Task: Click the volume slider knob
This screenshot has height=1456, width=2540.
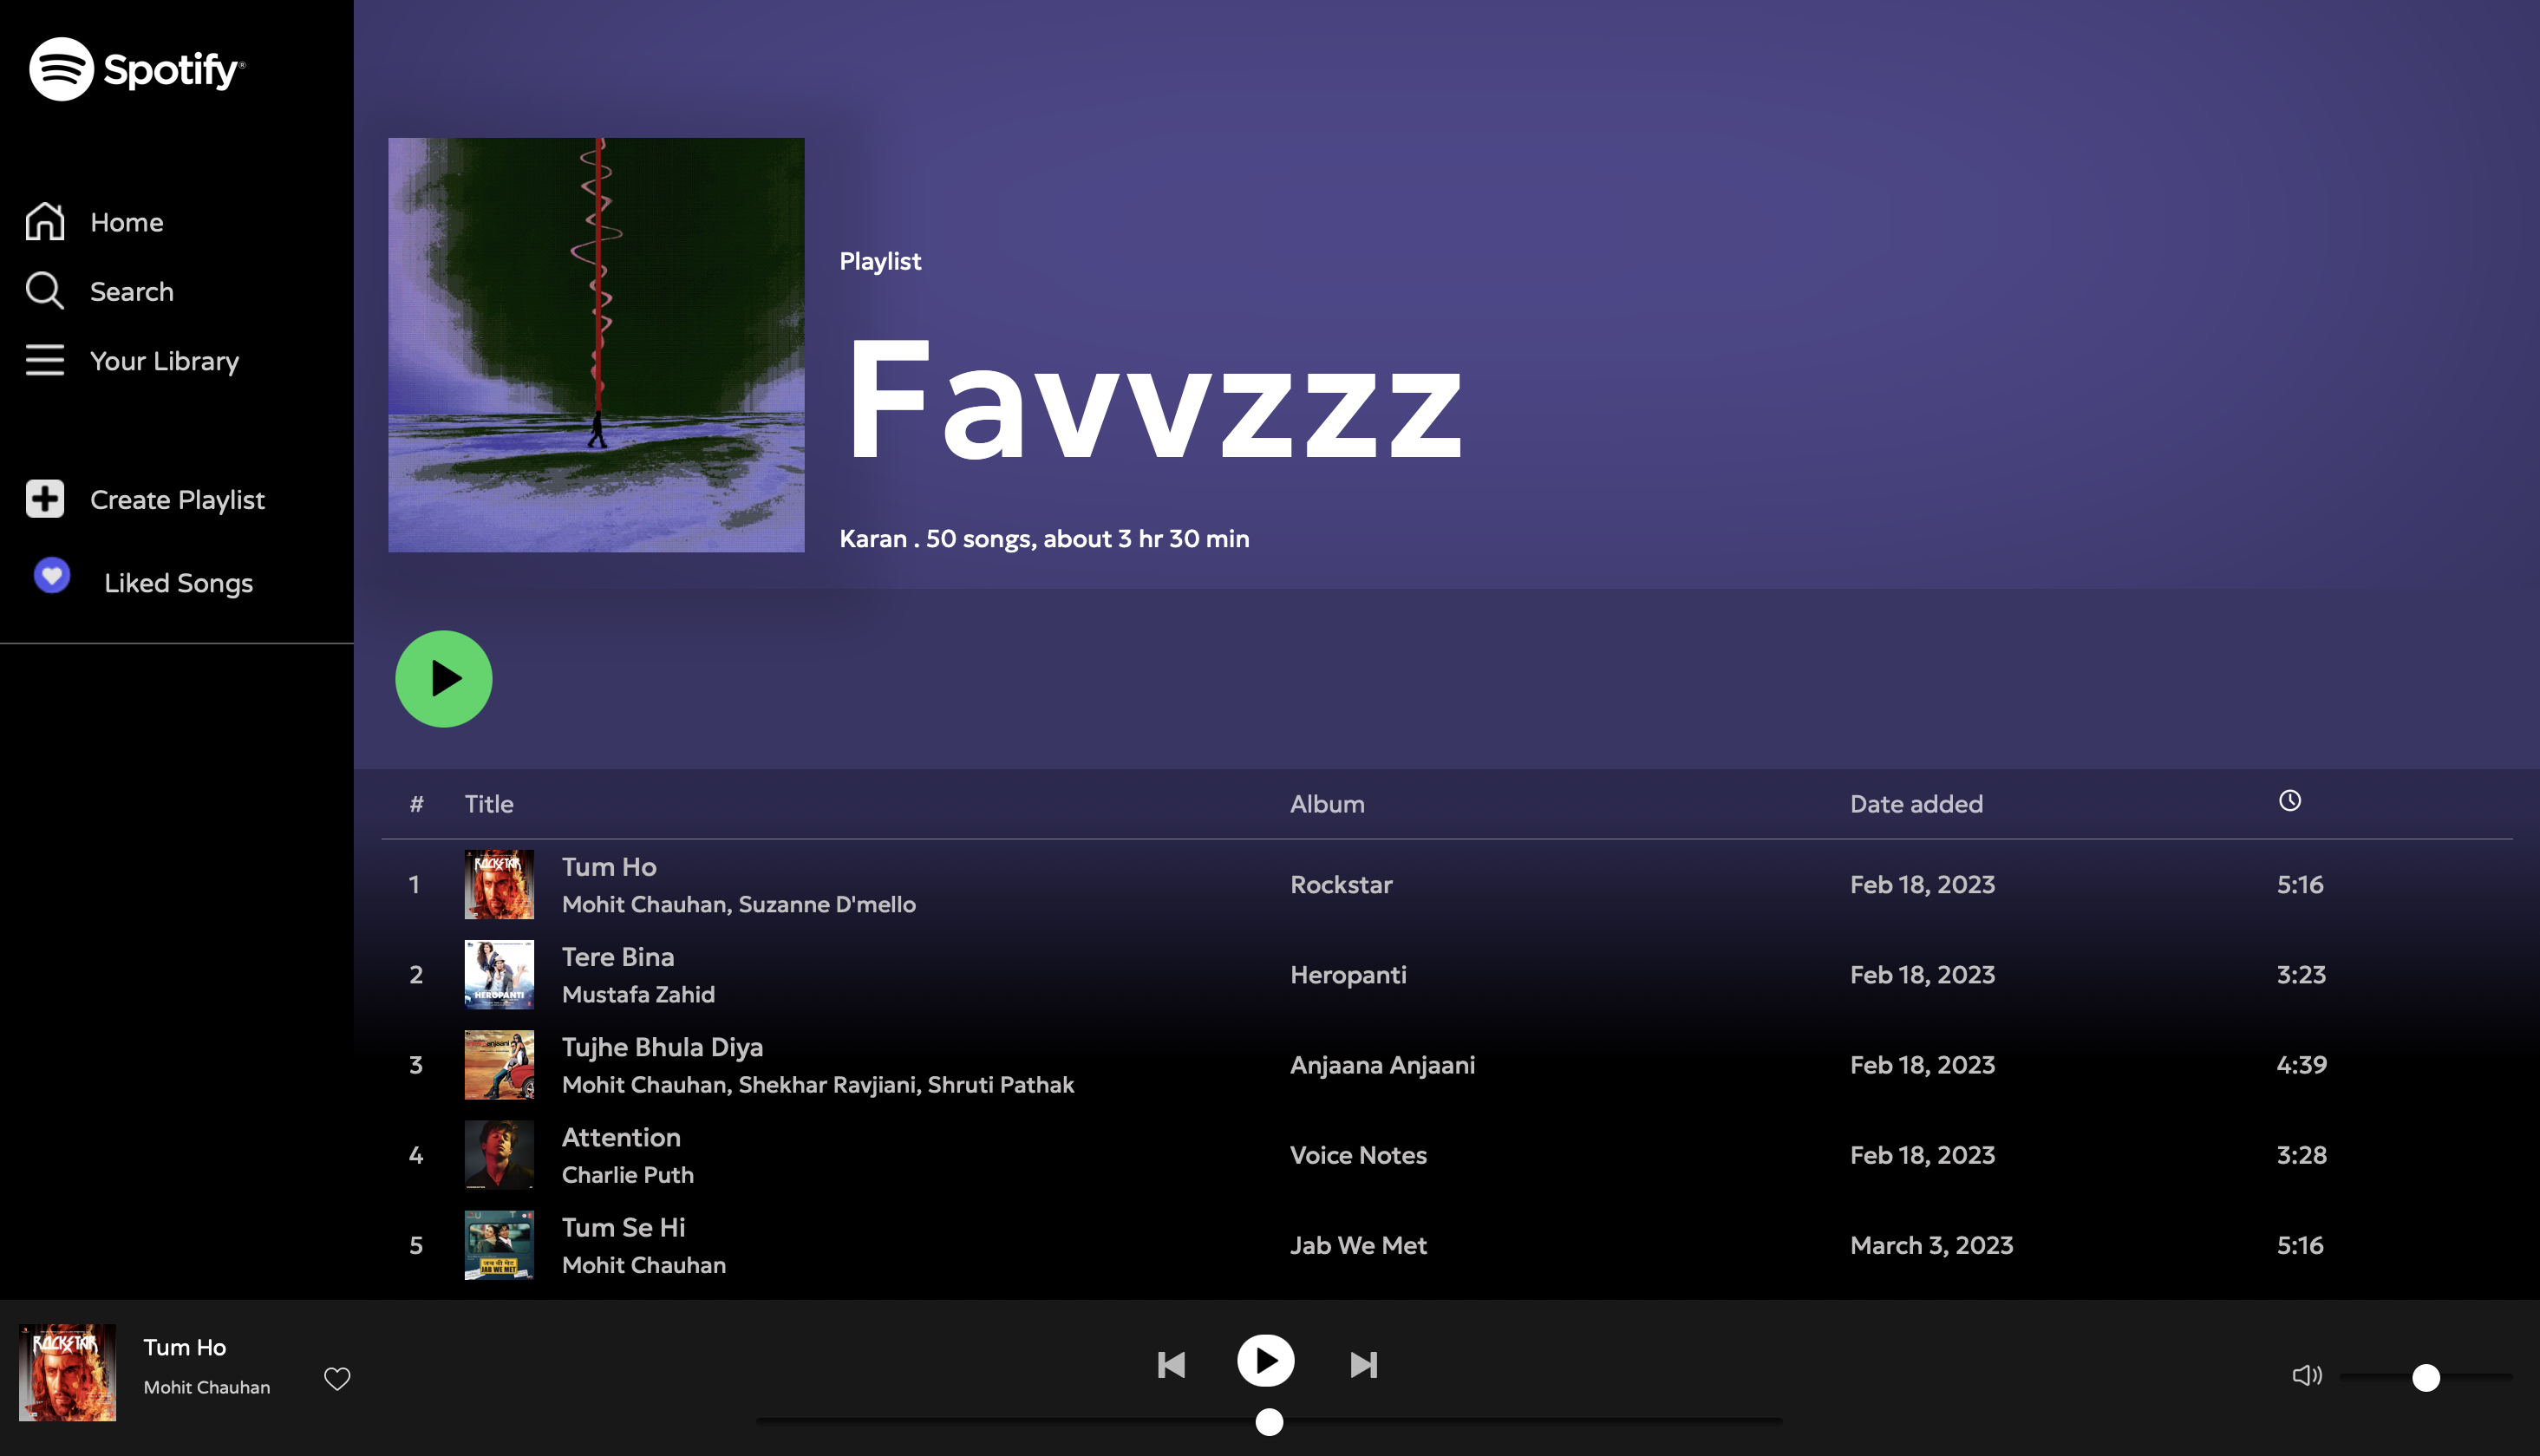Action: pyautogui.click(x=2426, y=1377)
